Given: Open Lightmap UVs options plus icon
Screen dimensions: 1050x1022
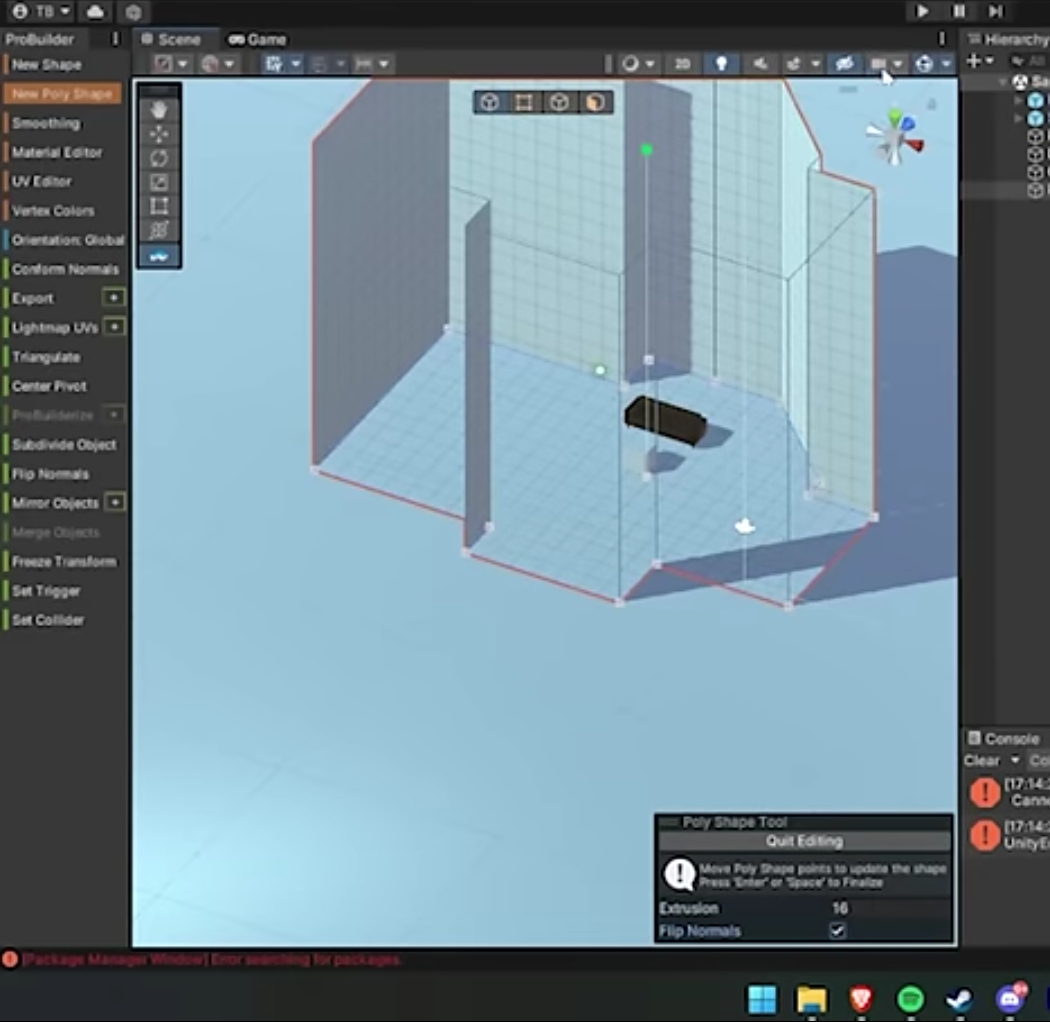Looking at the screenshot, I should (115, 327).
